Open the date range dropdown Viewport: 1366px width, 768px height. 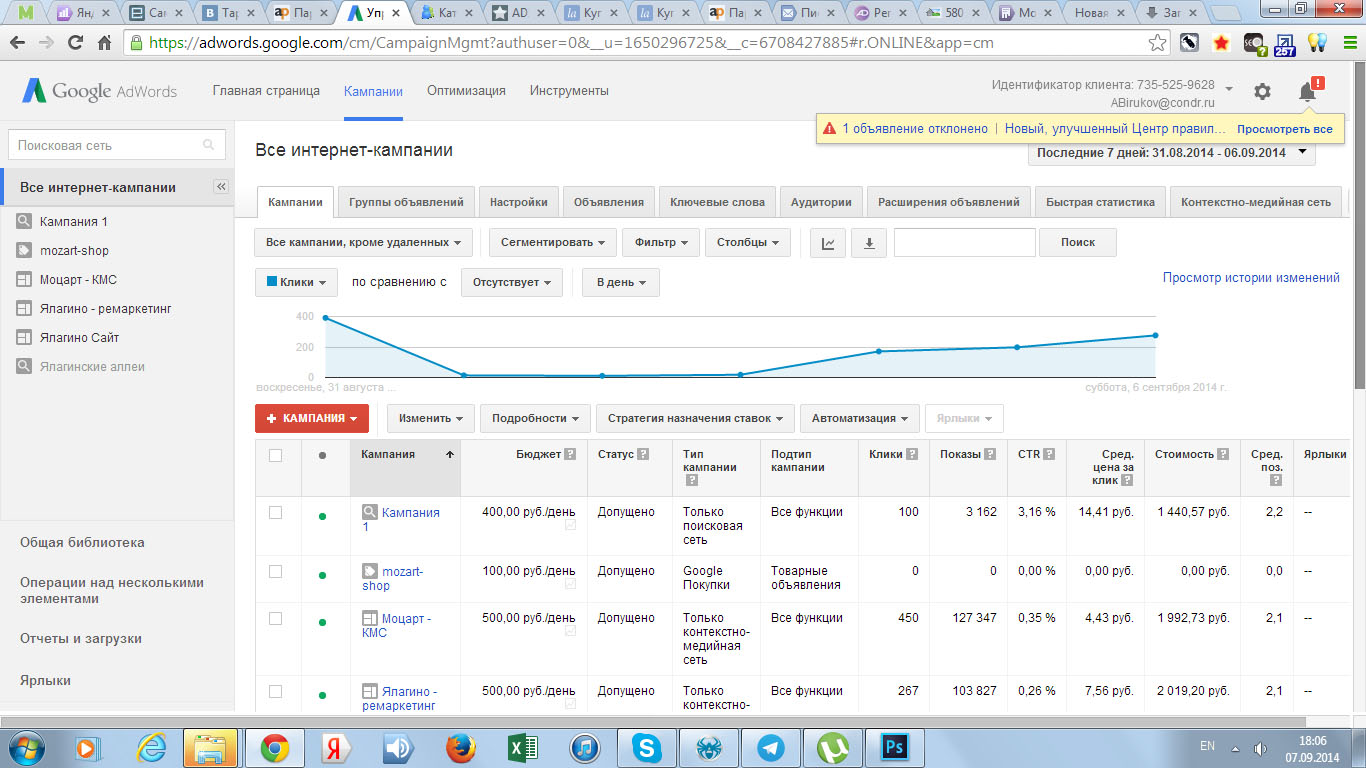coord(1171,153)
